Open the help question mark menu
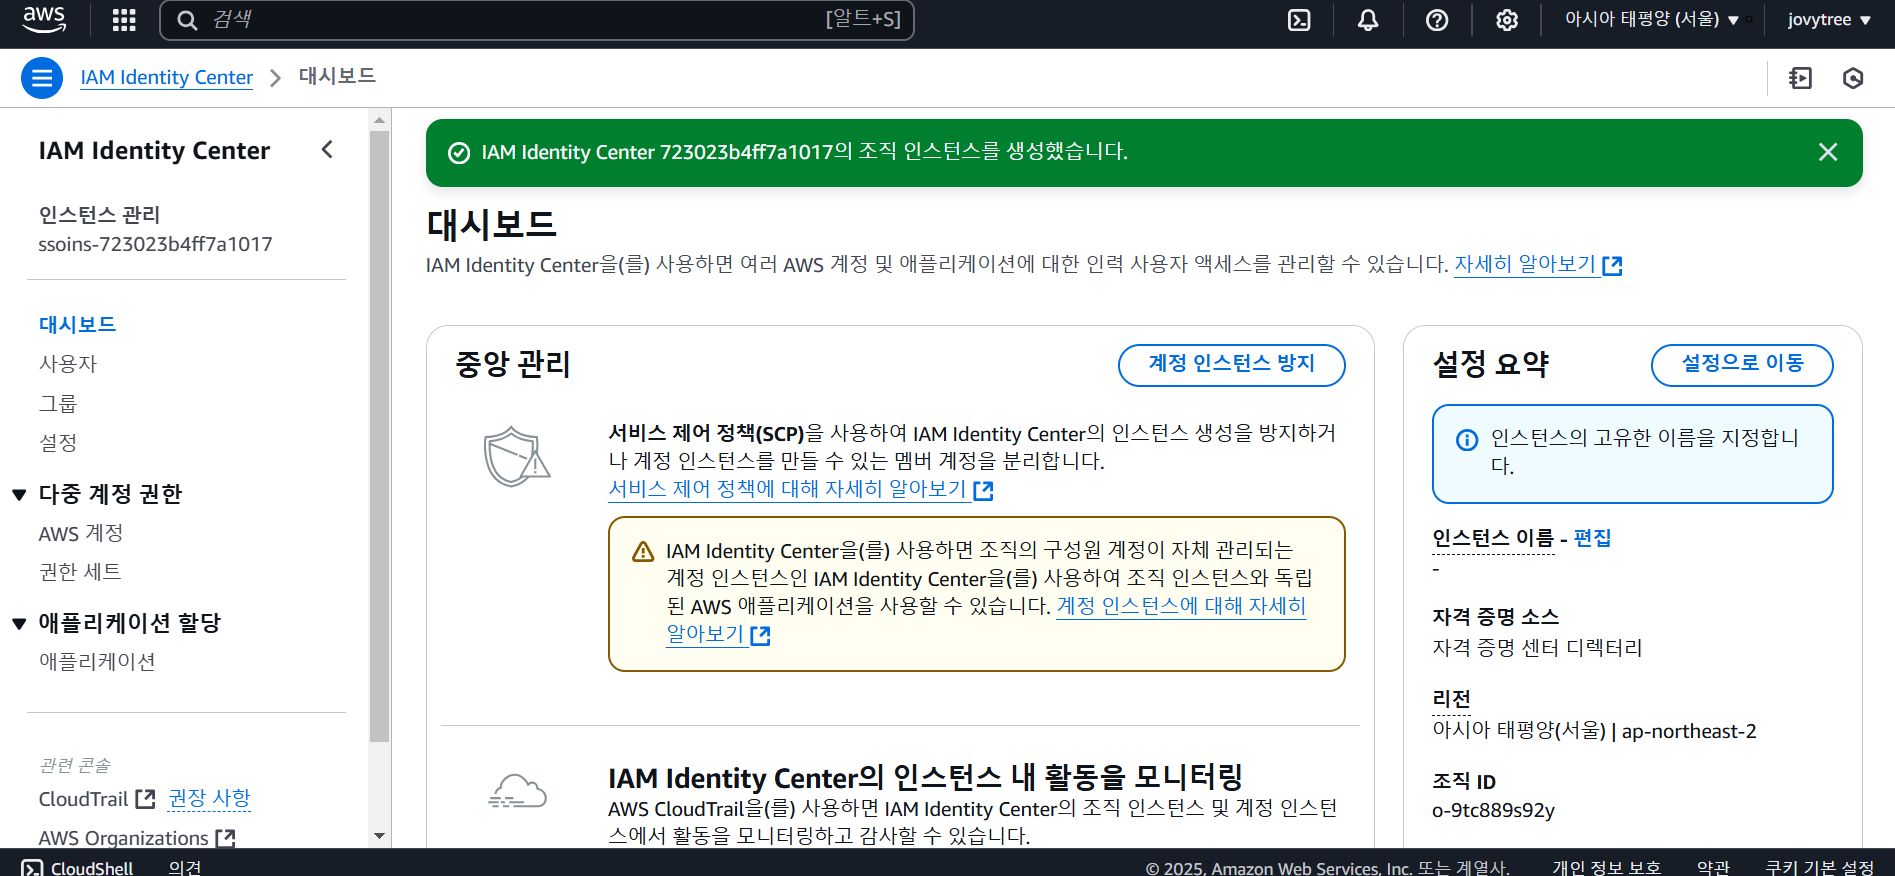The image size is (1895, 876). point(1437,20)
